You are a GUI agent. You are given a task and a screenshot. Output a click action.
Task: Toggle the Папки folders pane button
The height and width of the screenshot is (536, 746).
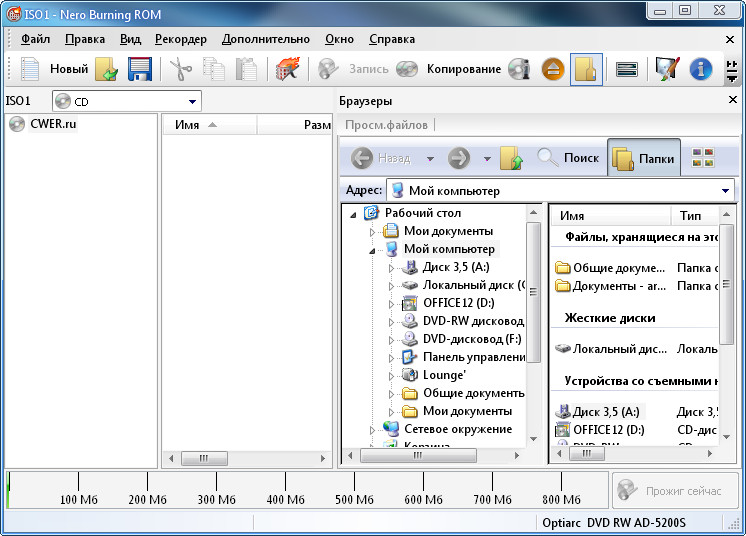click(x=644, y=158)
